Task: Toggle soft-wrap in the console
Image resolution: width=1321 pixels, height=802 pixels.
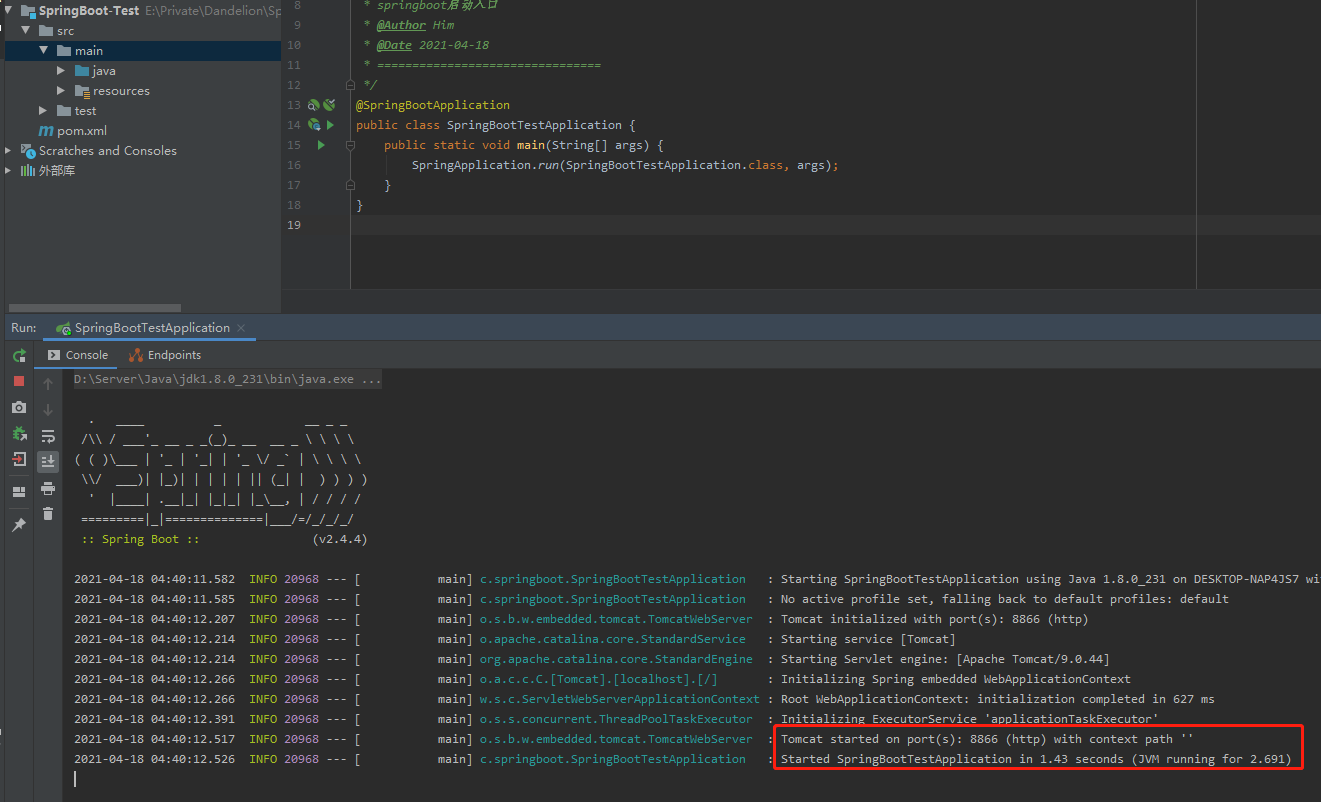Action: click(x=48, y=436)
